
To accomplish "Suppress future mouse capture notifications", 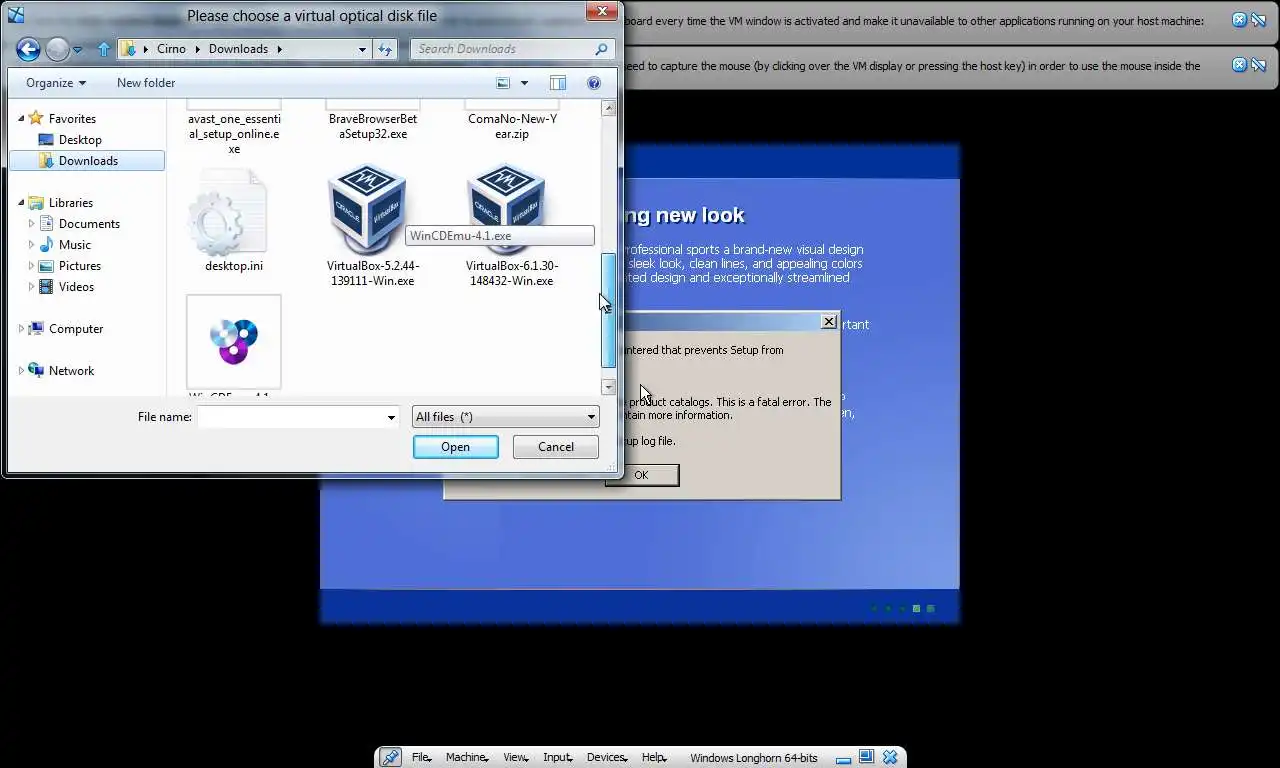I will [x=1258, y=65].
